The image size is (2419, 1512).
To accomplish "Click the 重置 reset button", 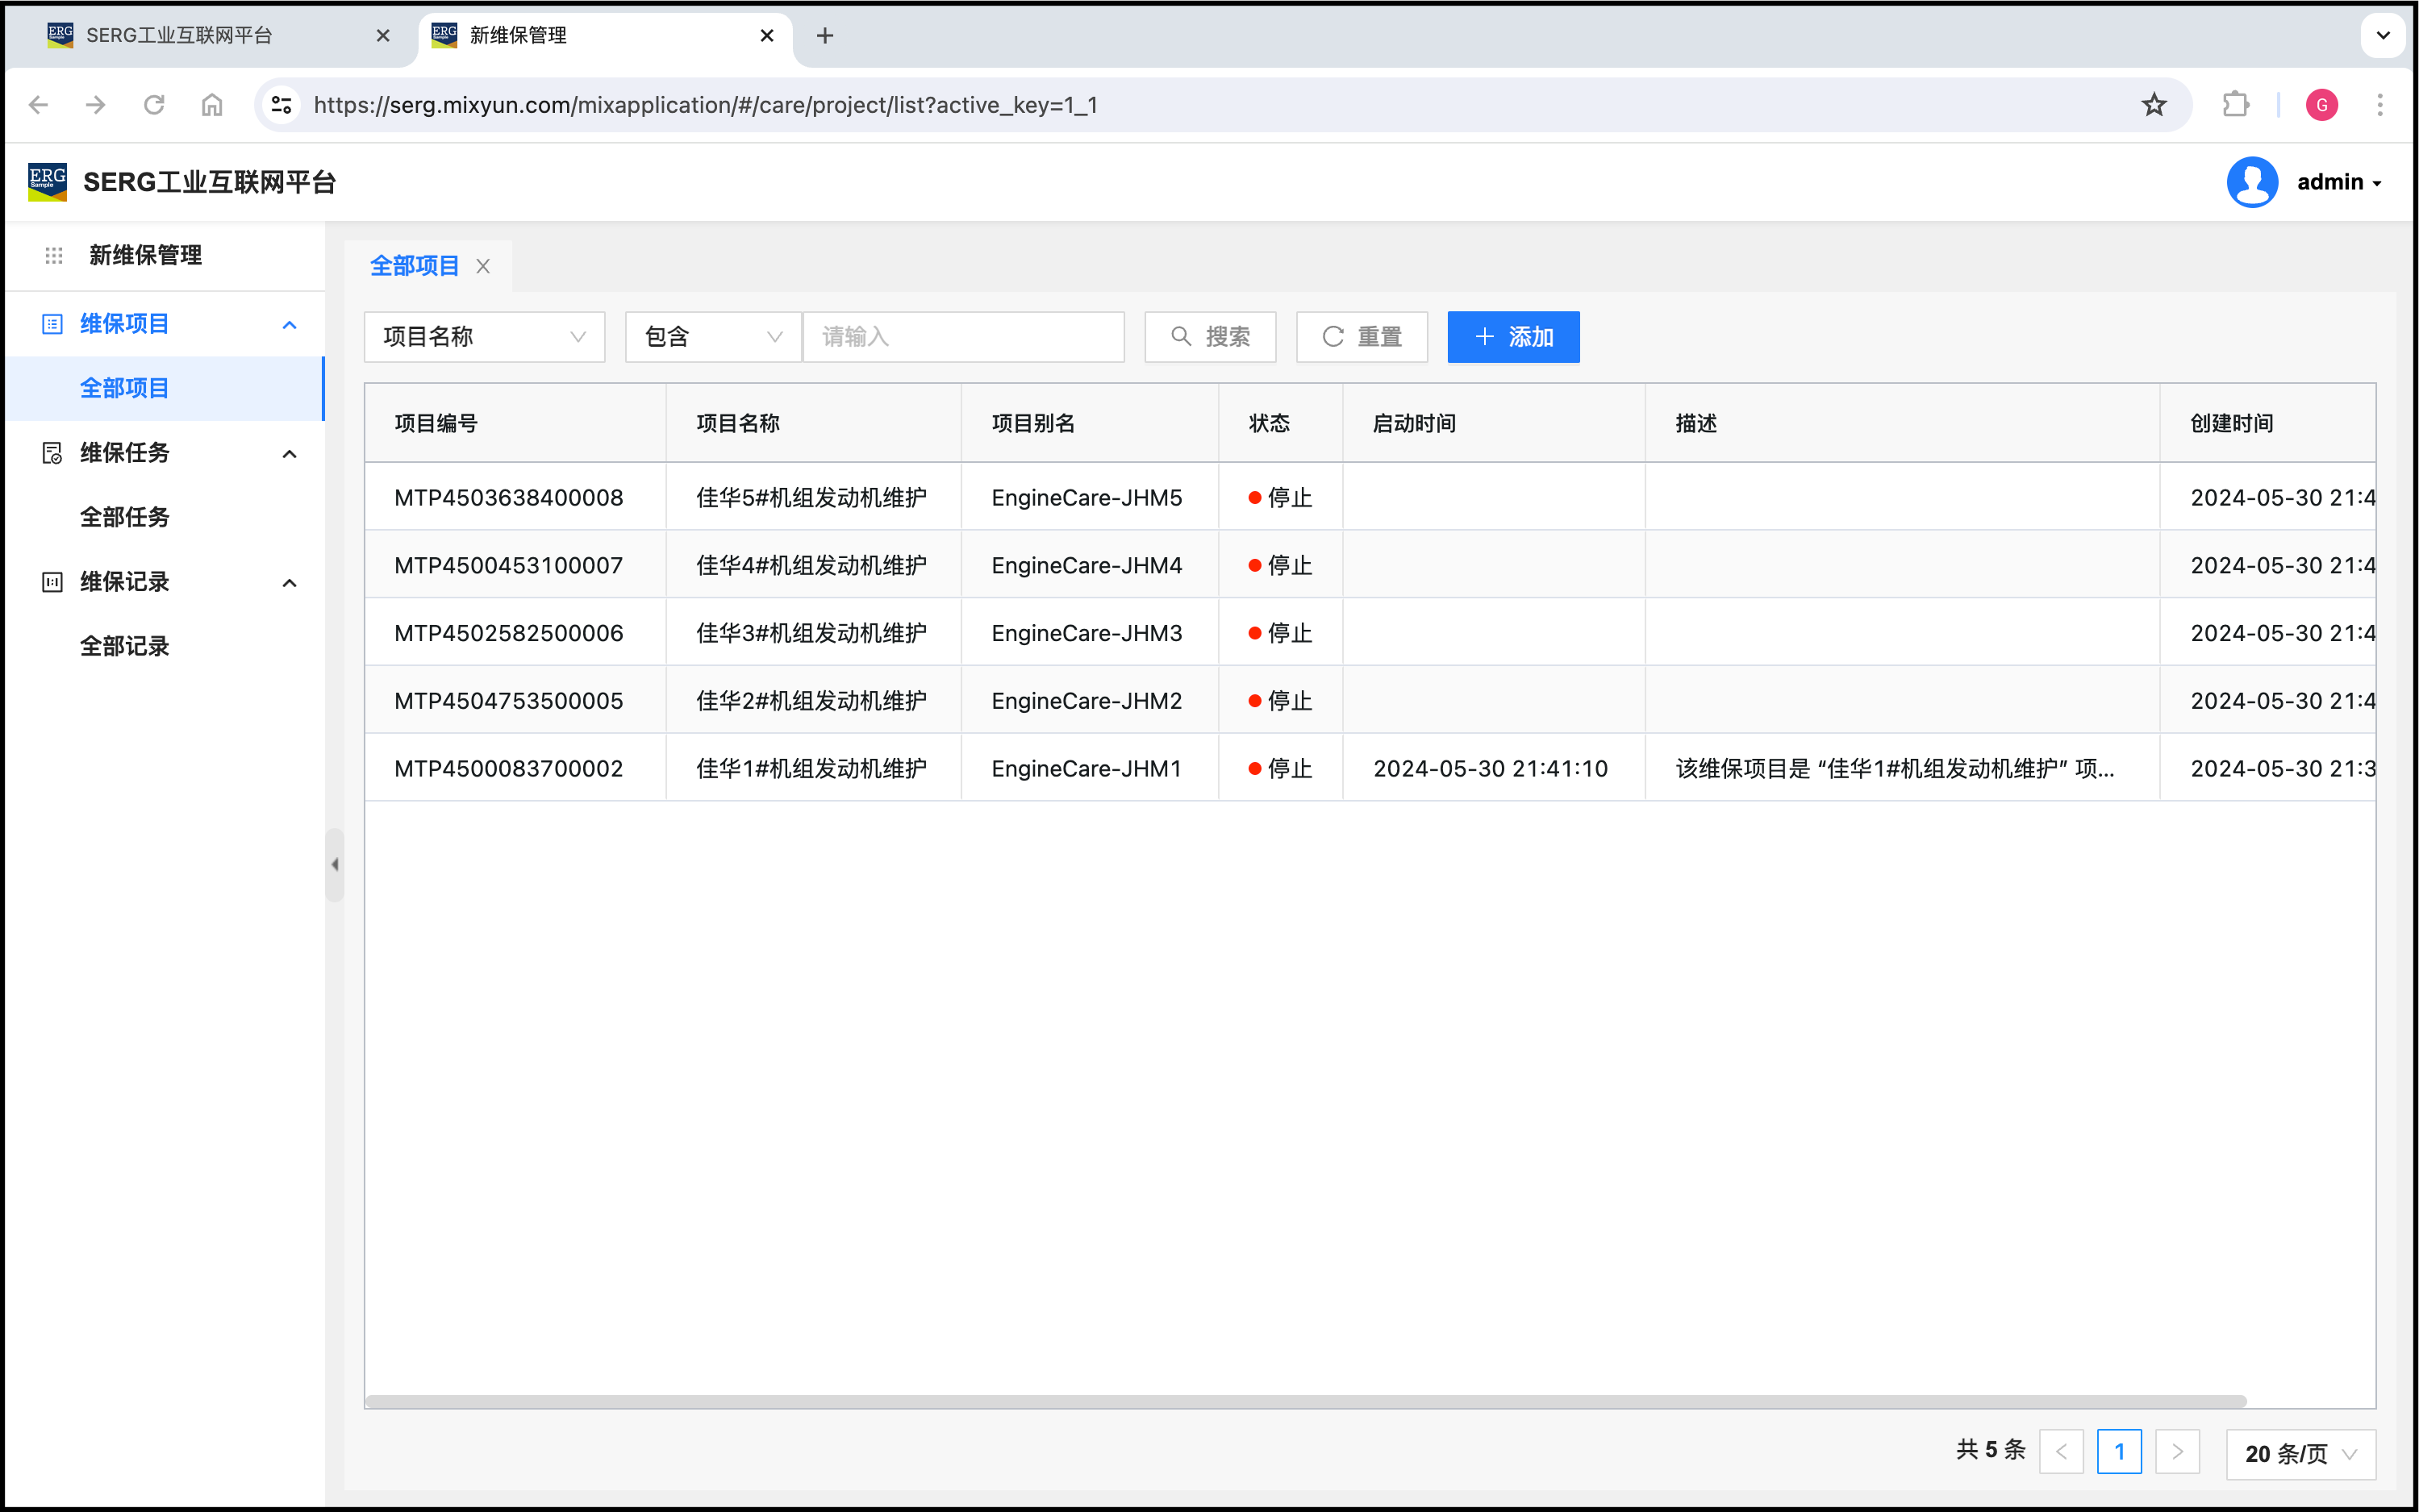I will pyautogui.click(x=1362, y=337).
